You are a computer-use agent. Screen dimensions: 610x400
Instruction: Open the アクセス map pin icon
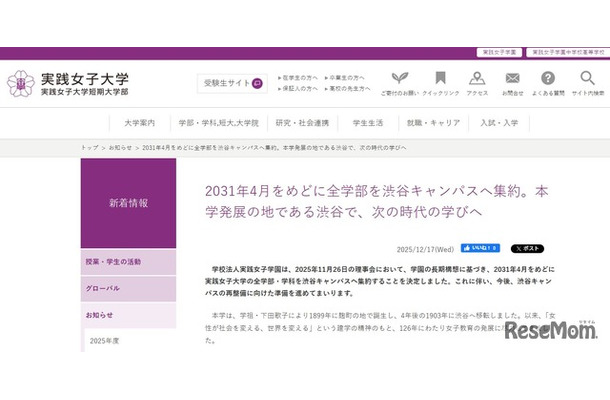(x=477, y=78)
